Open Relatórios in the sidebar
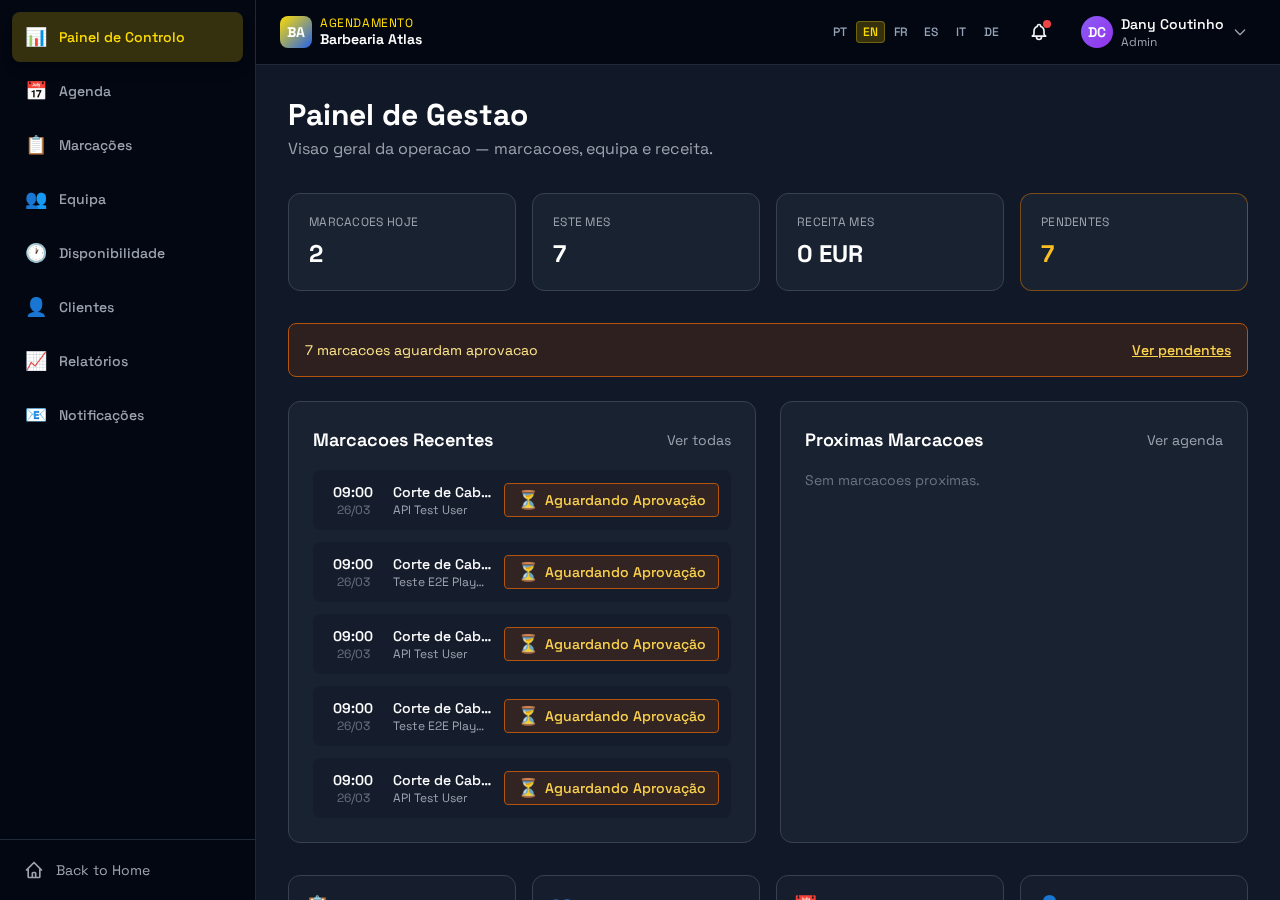 tap(127, 361)
